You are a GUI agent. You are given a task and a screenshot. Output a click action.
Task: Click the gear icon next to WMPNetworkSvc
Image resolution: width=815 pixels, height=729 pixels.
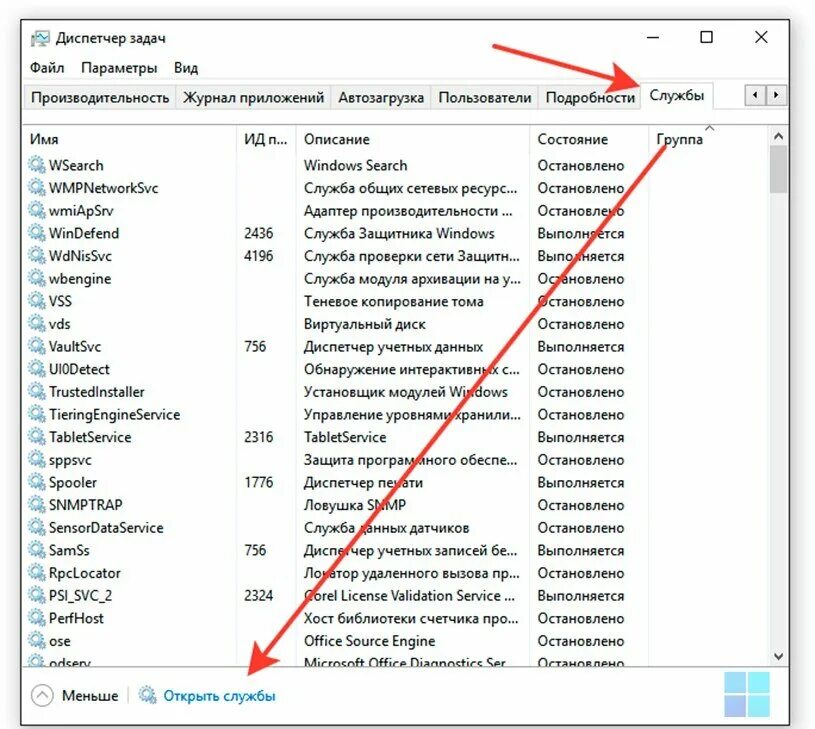coord(36,188)
